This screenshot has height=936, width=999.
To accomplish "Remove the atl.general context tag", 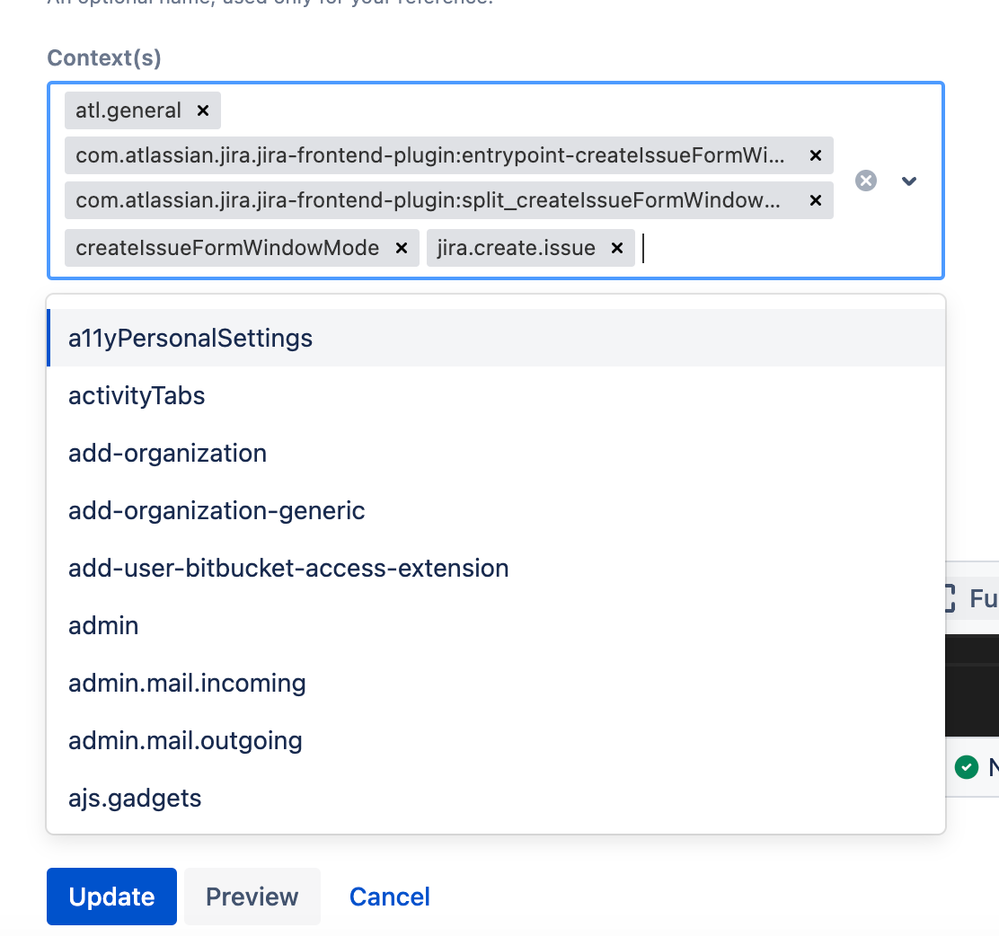I will coord(203,111).
